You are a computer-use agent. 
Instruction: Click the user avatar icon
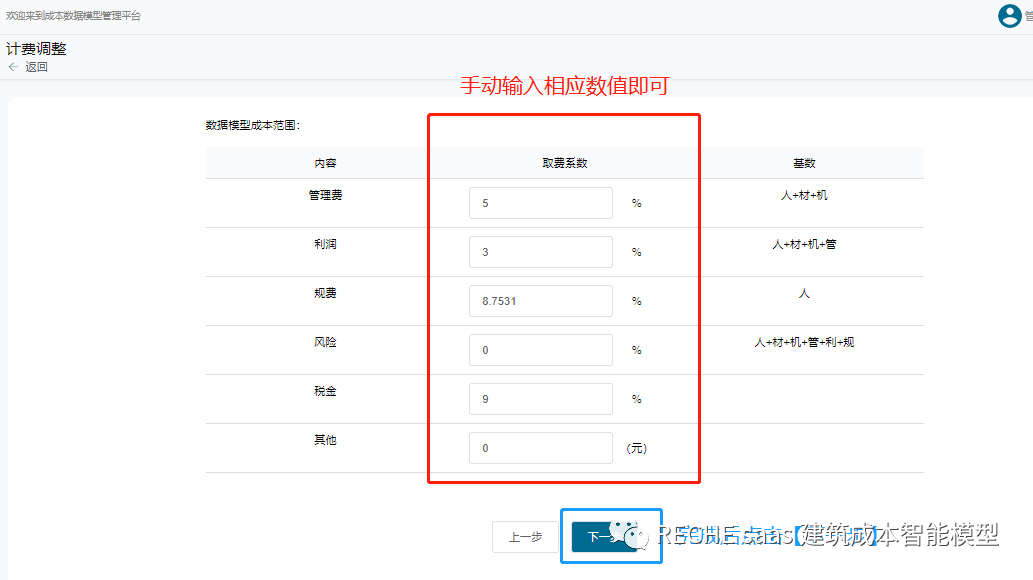[x=1009, y=16]
